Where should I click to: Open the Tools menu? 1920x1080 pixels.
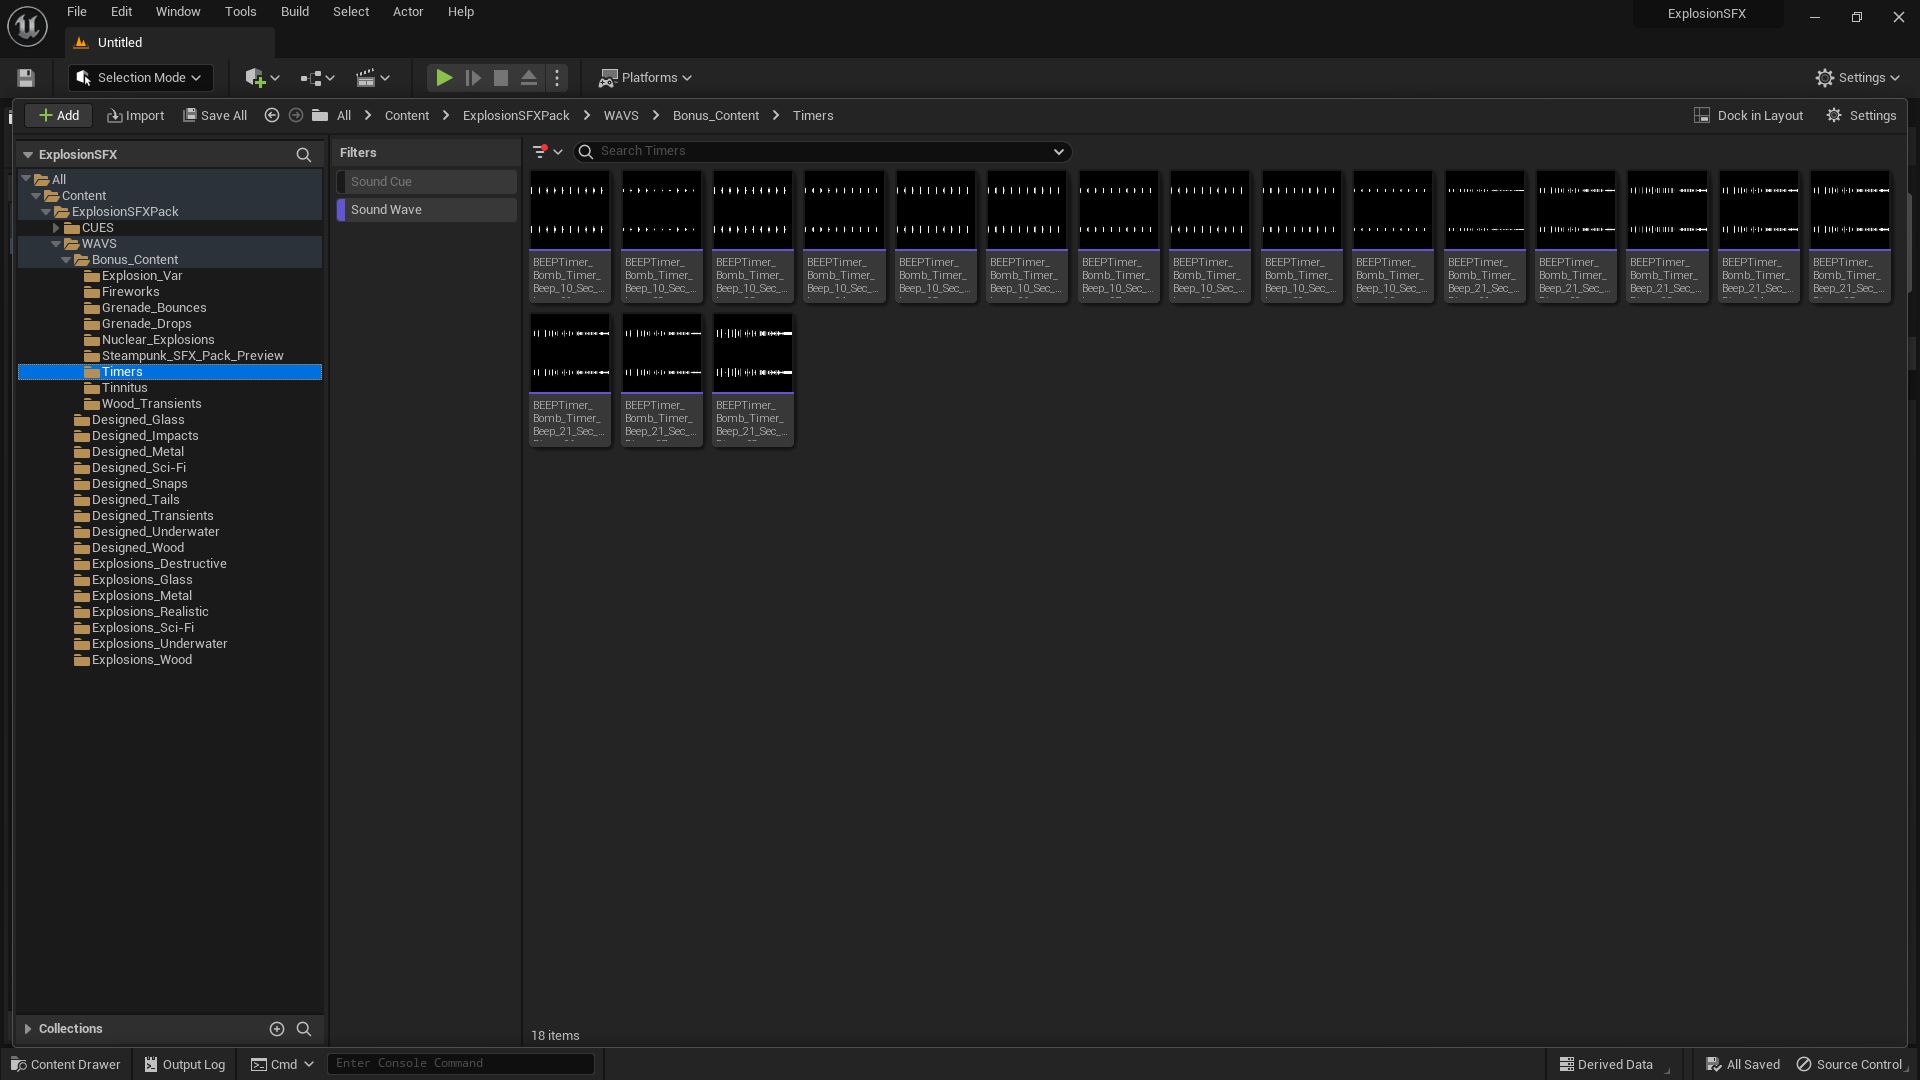240,12
